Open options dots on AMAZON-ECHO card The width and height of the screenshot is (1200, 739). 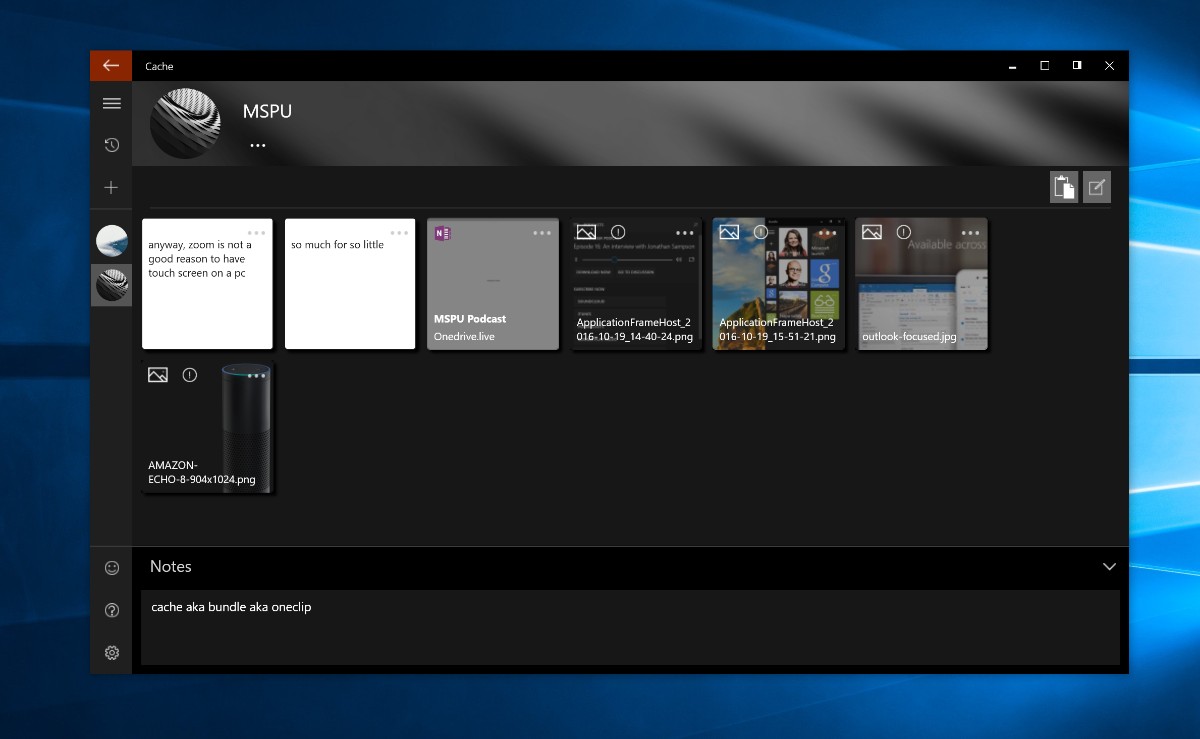[257, 375]
